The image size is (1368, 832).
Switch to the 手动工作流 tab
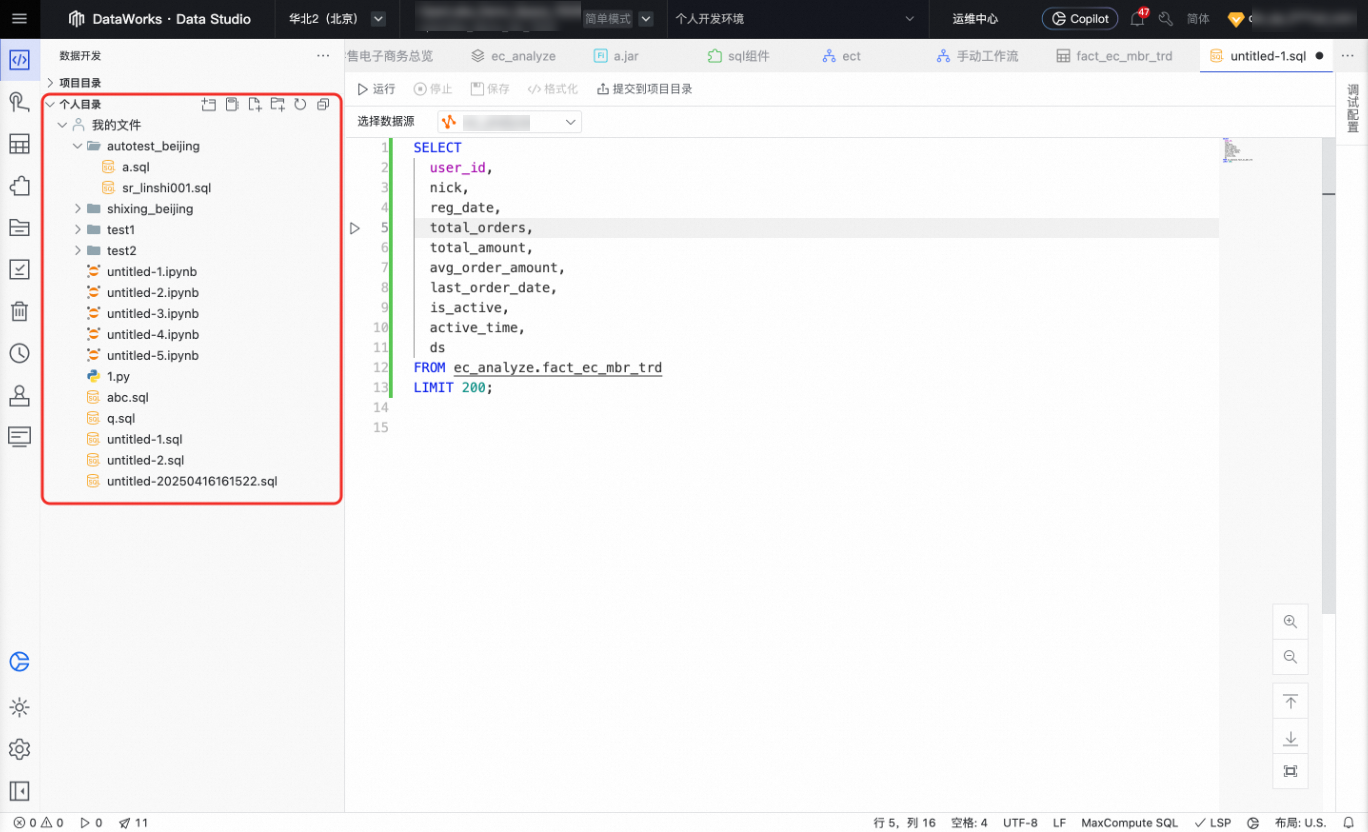coord(977,56)
